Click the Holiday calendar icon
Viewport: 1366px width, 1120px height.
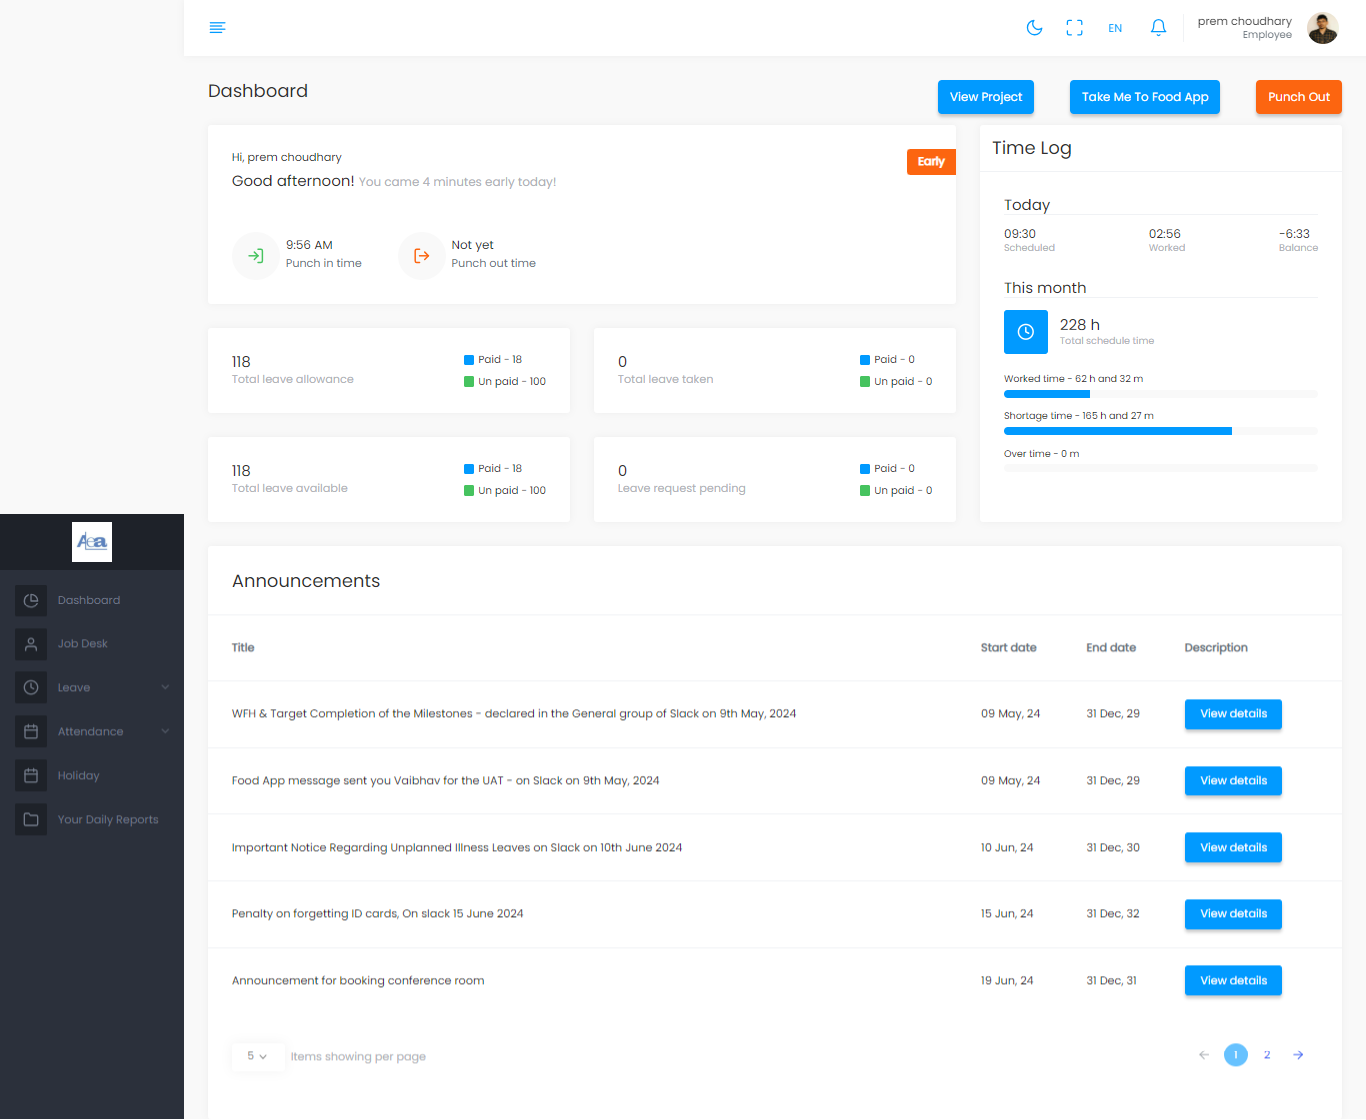tap(31, 775)
